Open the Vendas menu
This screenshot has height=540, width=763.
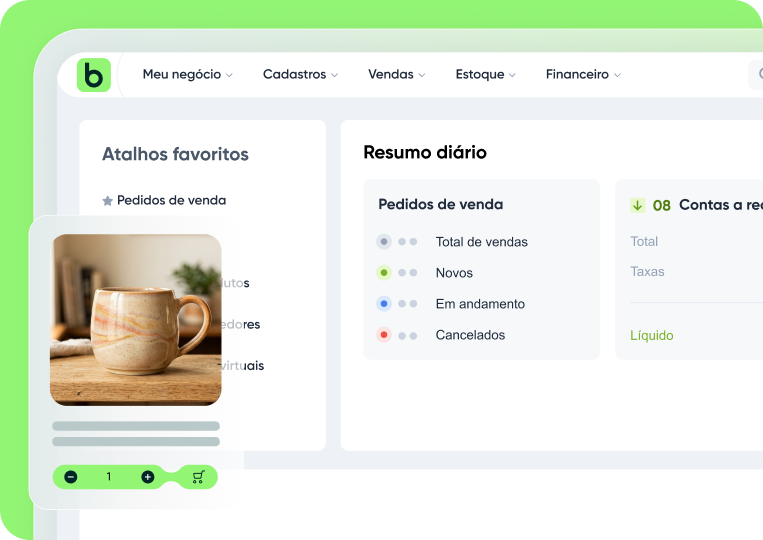point(397,74)
